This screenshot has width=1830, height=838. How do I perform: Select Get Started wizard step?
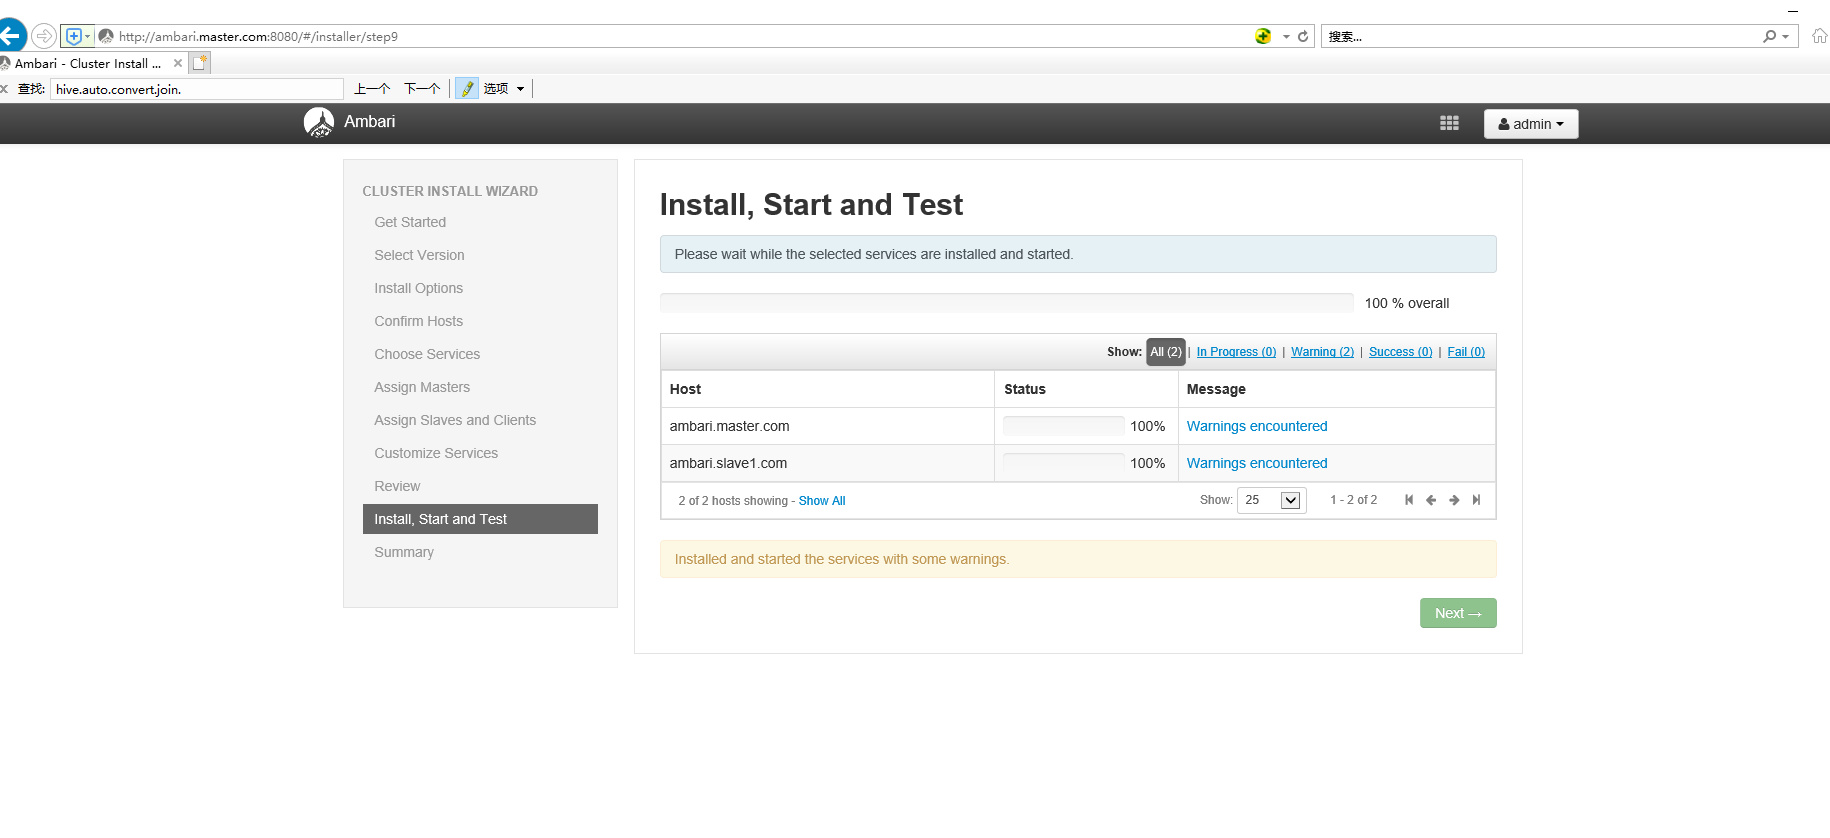(410, 222)
